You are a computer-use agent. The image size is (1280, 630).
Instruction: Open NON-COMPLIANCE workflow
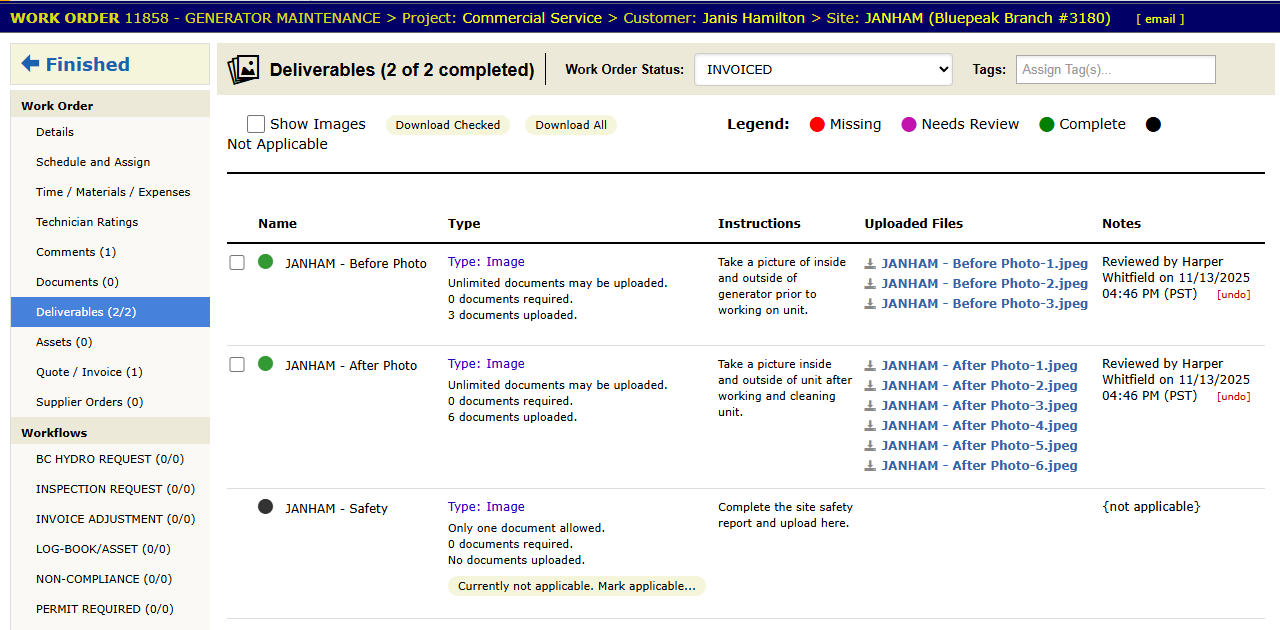pyautogui.click(x=110, y=579)
